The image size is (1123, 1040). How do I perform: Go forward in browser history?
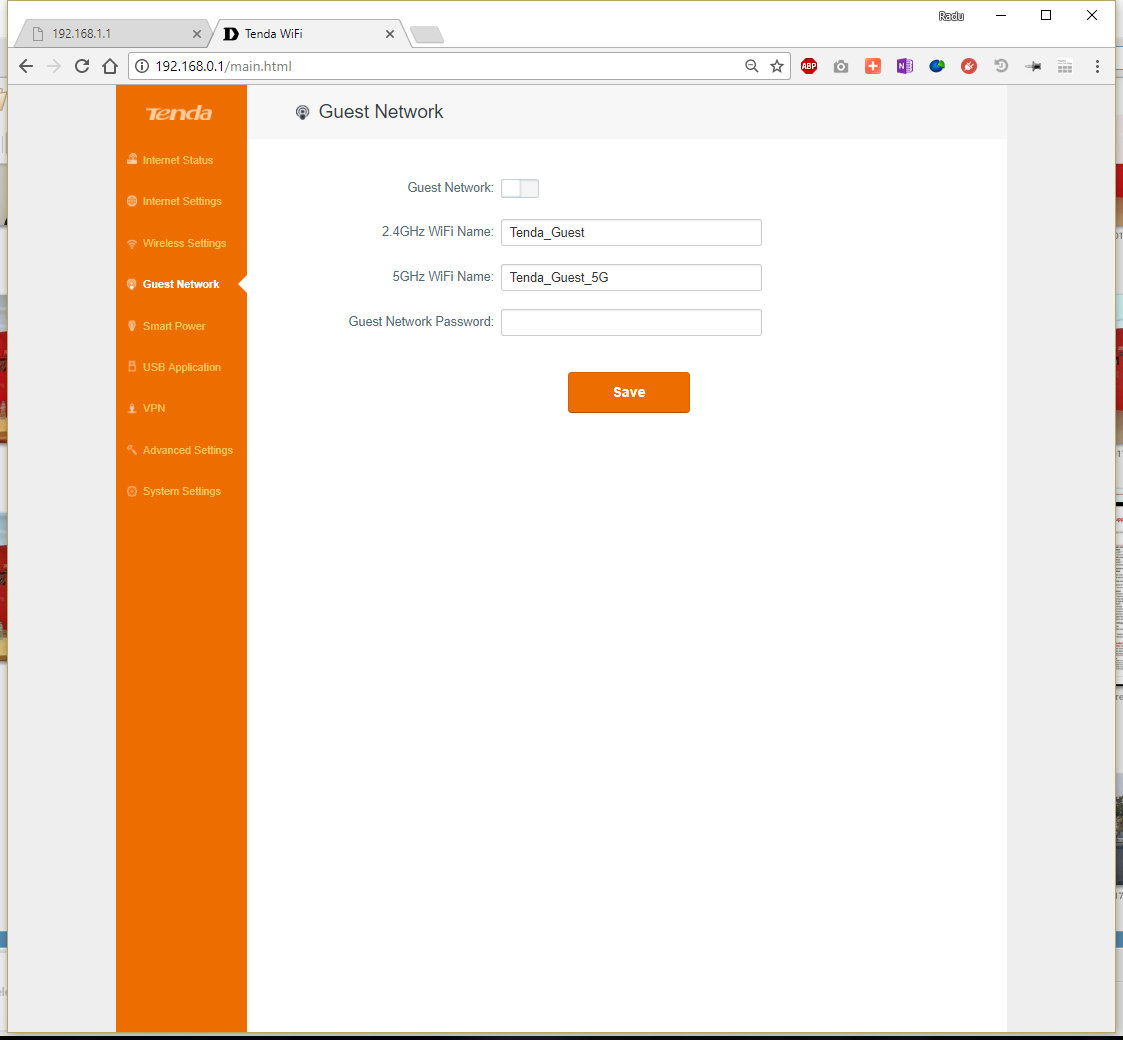[x=54, y=66]
